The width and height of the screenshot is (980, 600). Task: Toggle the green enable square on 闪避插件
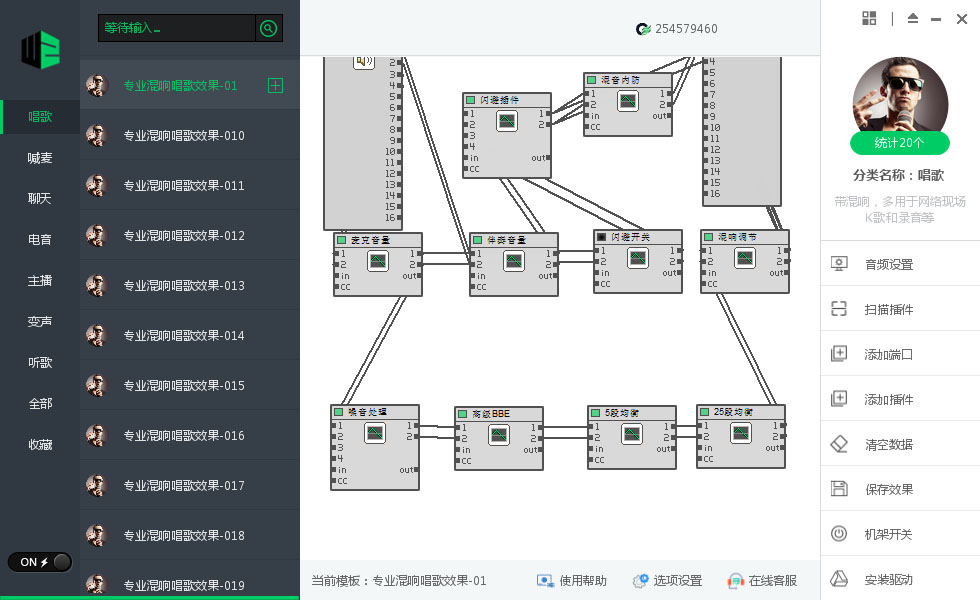pos(471,100)
